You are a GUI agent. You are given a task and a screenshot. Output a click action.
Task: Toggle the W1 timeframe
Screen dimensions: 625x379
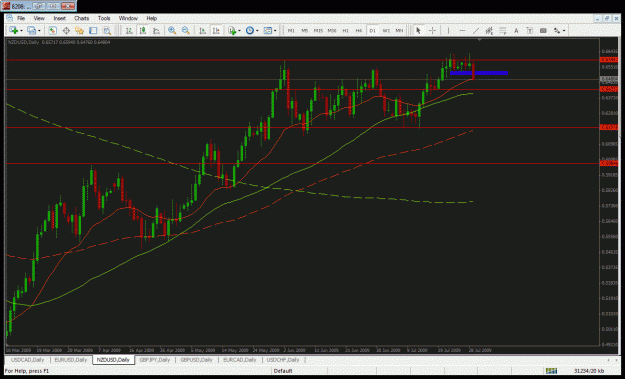point(386,31)
